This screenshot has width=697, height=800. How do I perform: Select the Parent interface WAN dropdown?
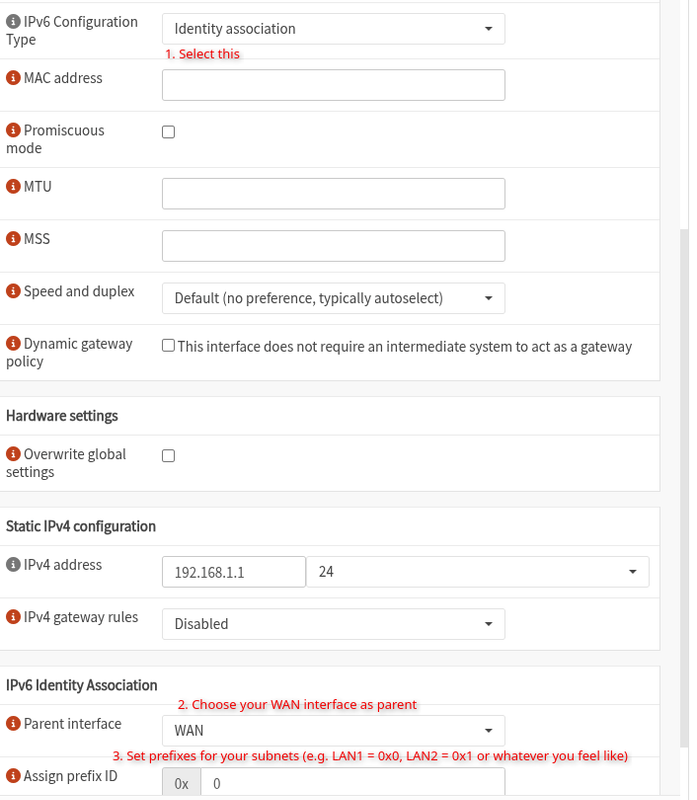[x=334, y=731]
